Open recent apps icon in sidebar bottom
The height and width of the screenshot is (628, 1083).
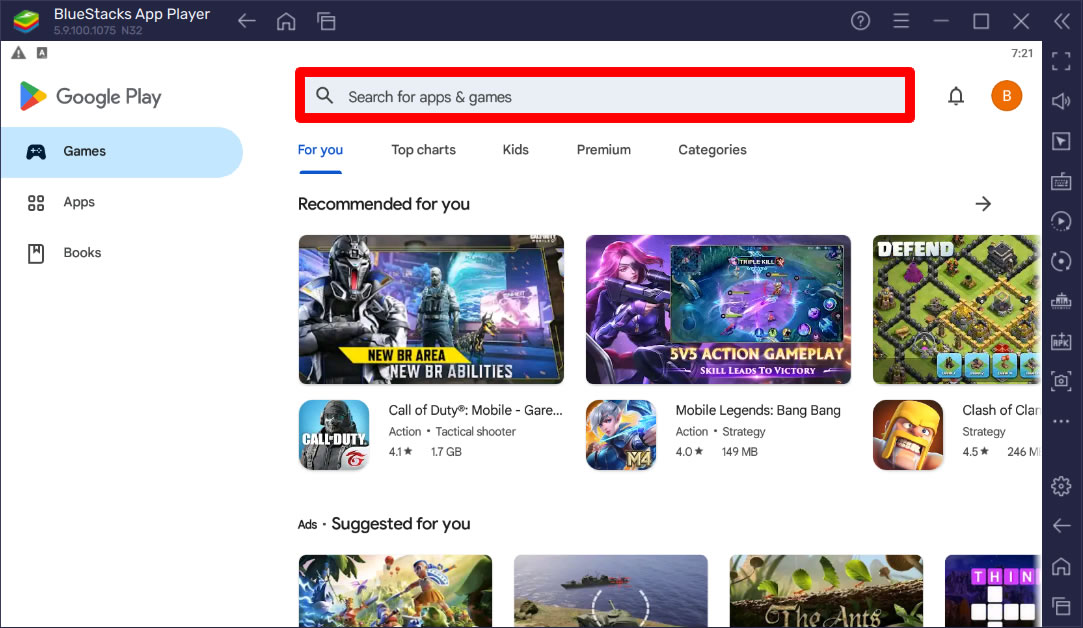[1061, 607]
